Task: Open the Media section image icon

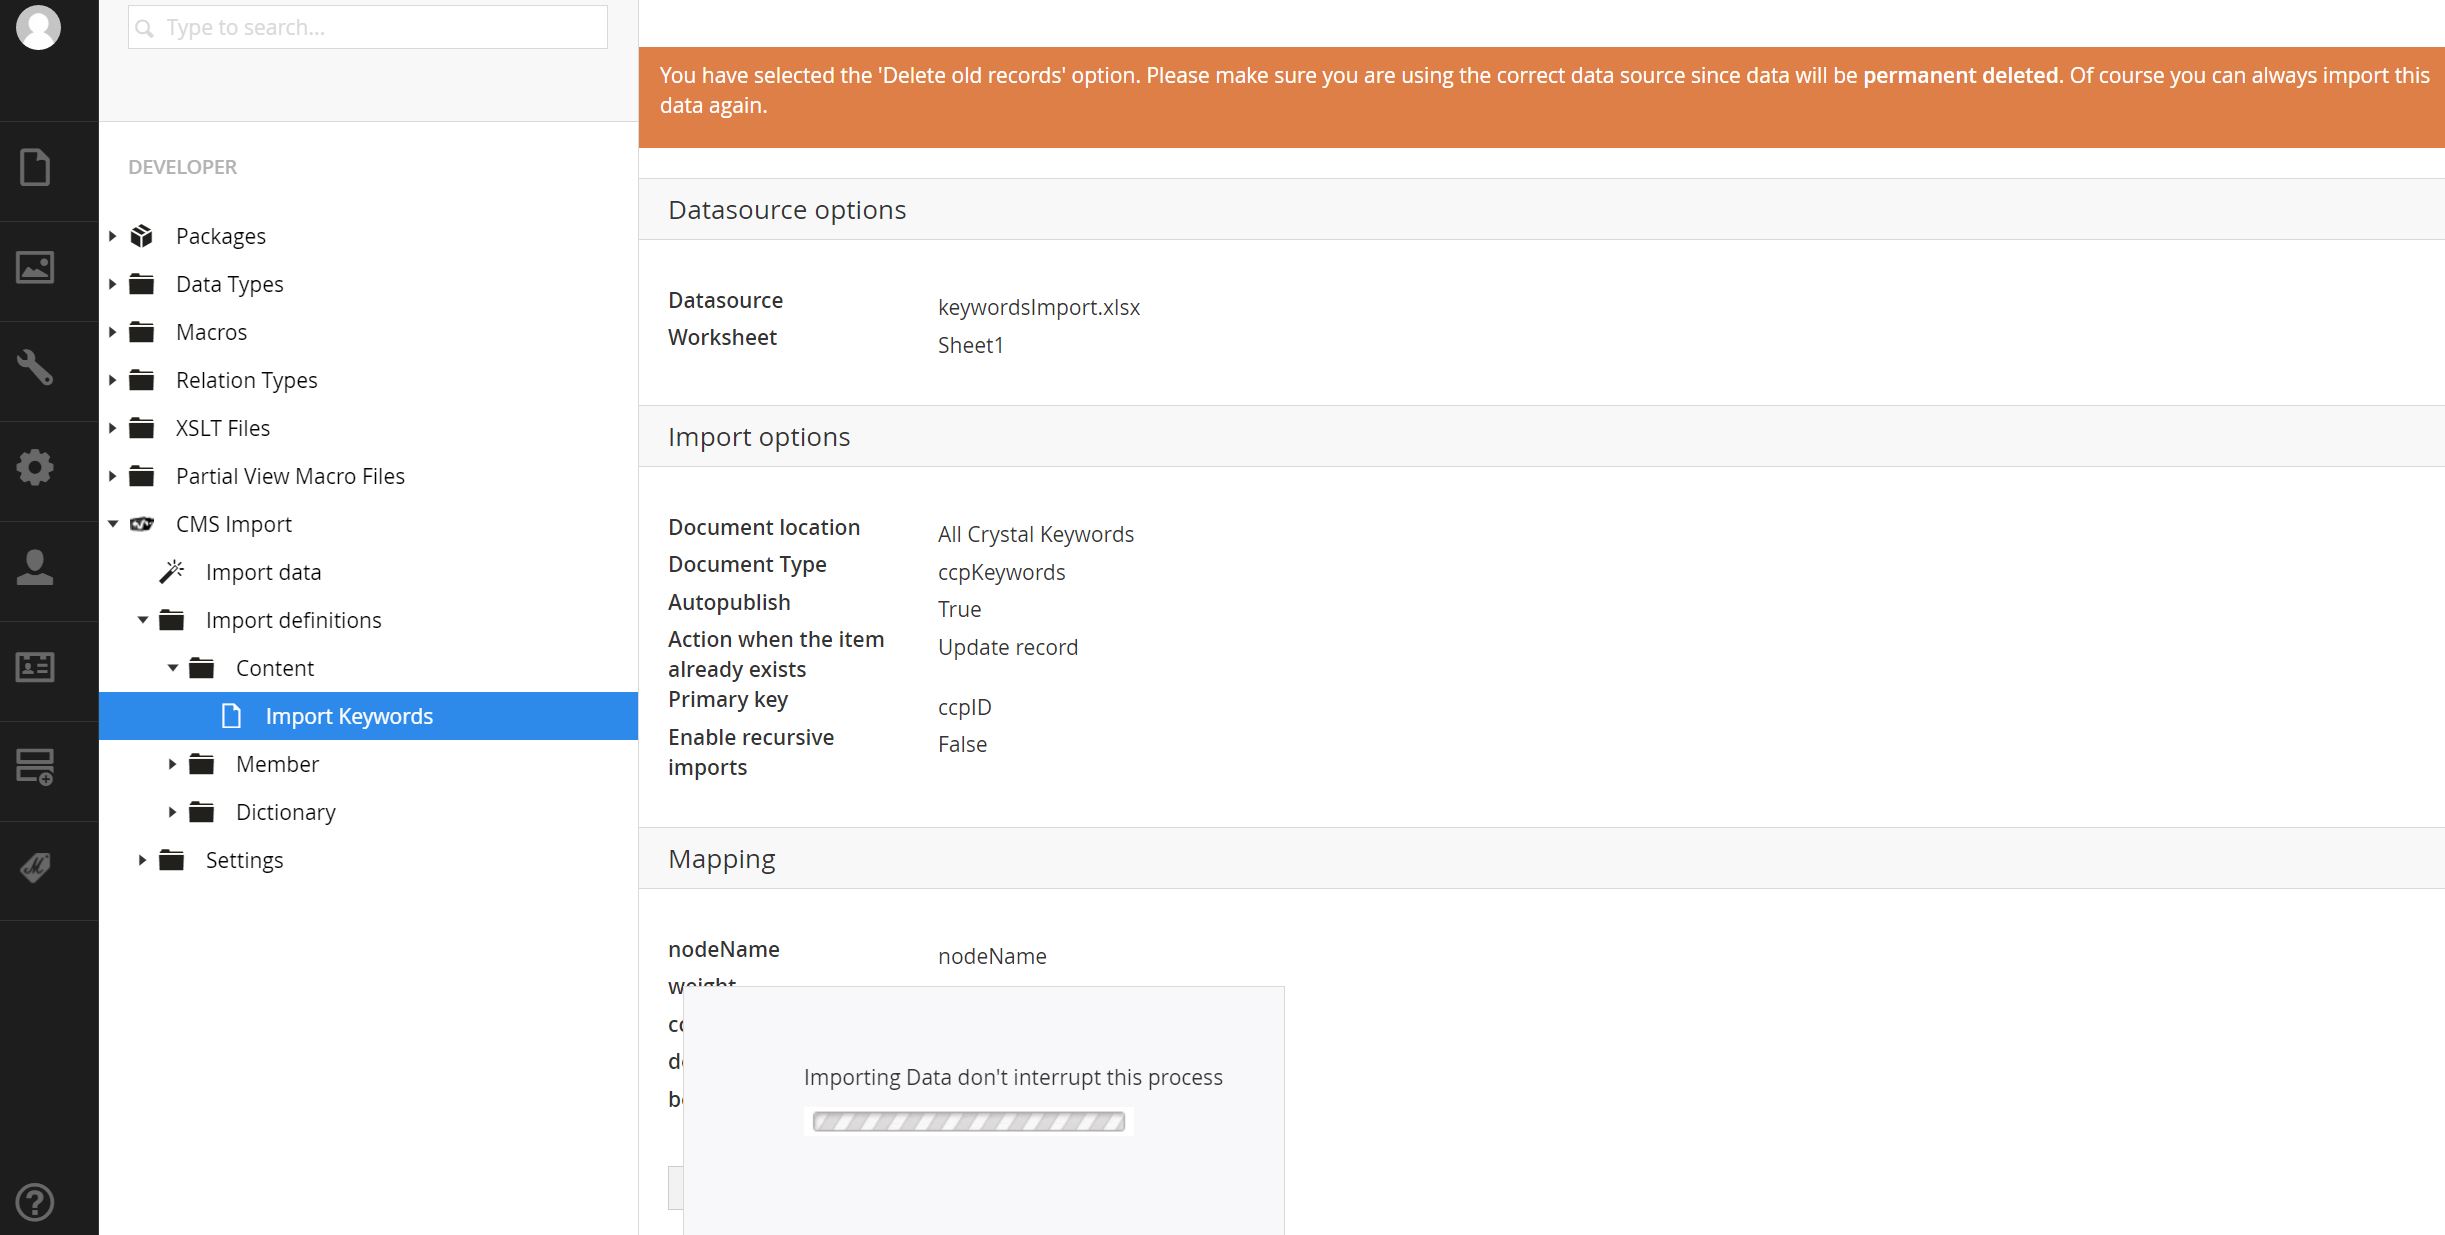Action: [x=35, y=267]
